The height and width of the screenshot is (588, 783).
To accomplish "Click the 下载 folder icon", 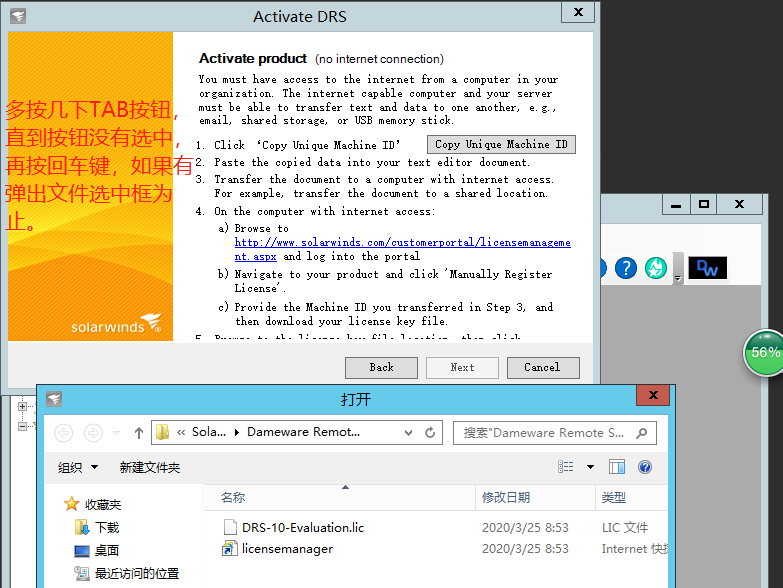I will pos(81,527).
